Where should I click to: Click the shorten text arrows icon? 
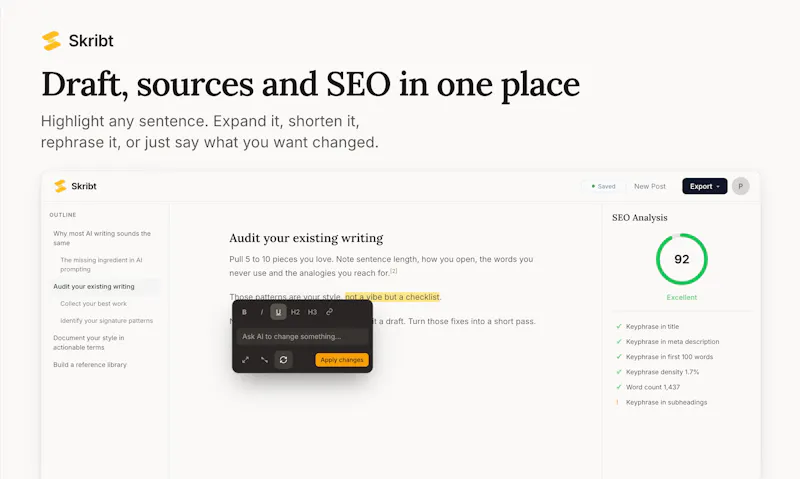(x=264, y=360)
